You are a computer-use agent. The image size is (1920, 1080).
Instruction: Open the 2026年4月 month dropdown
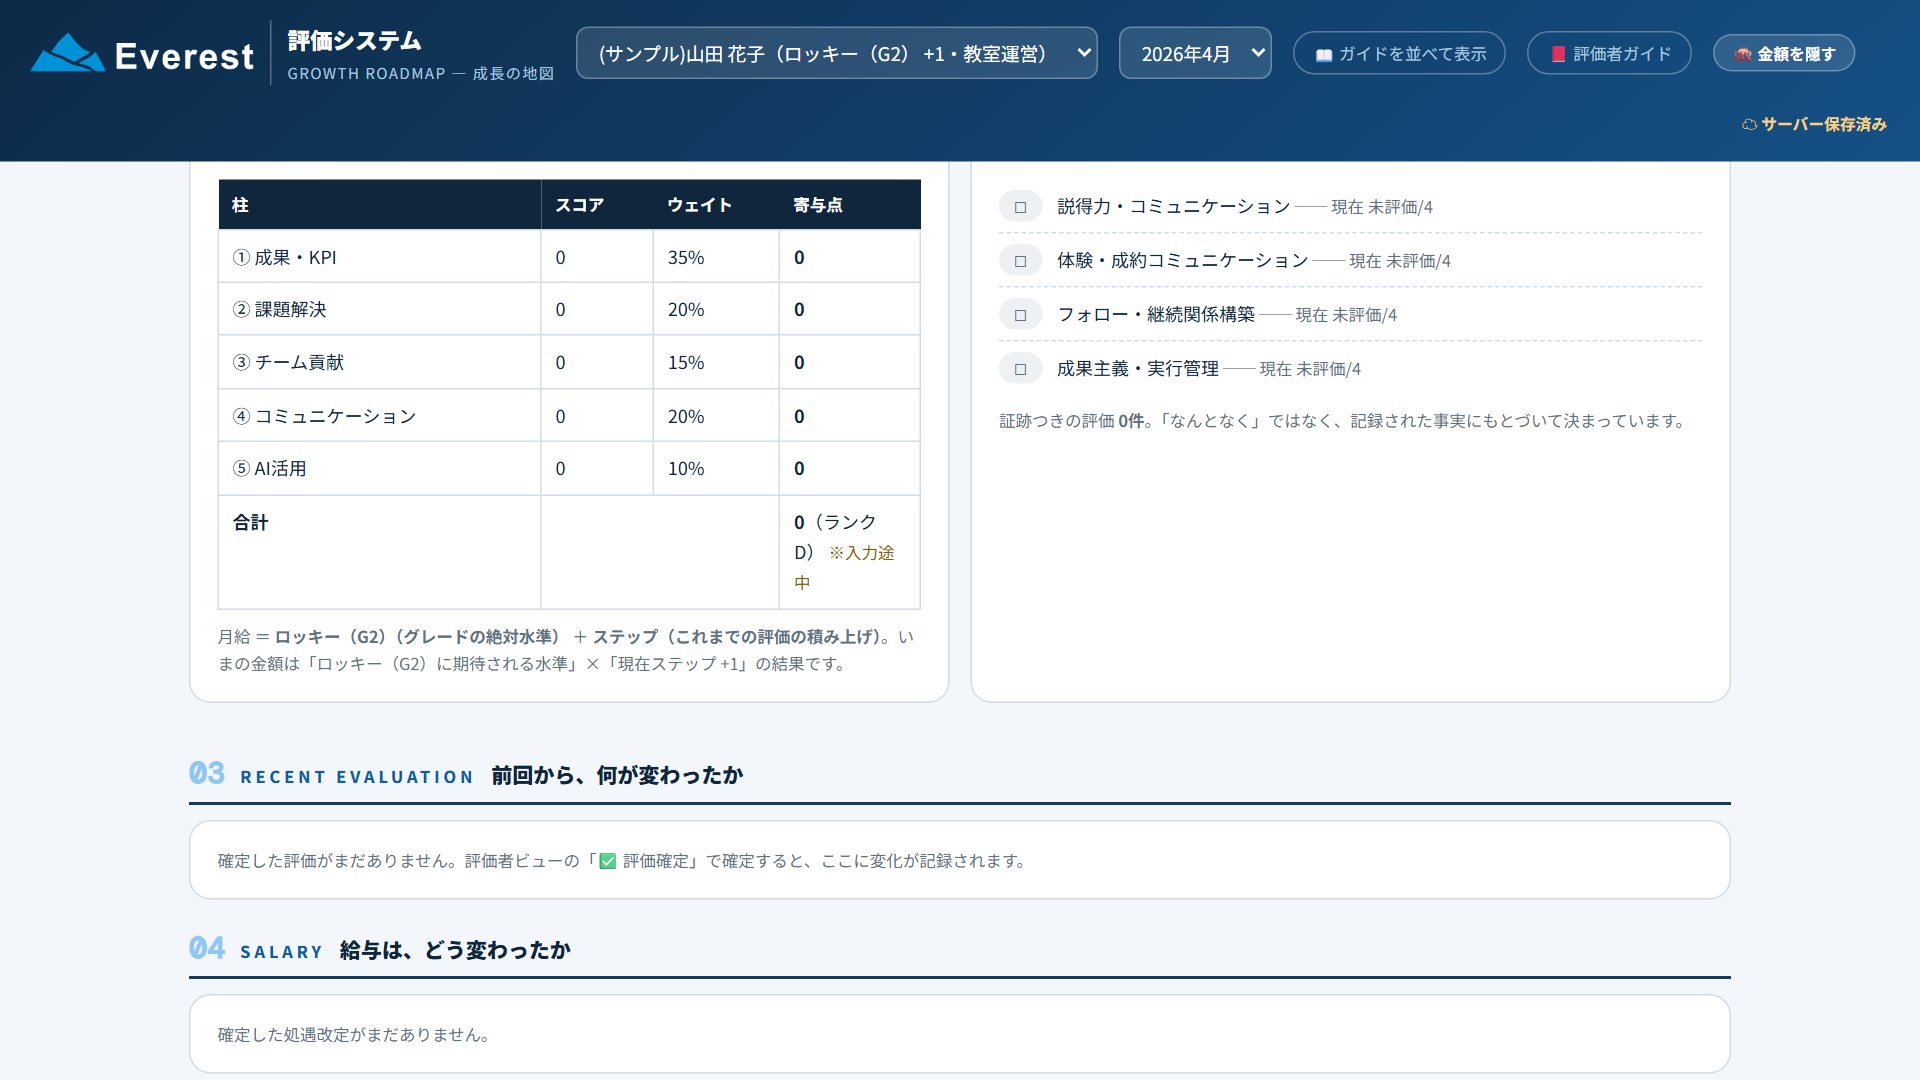[1195, 53]
